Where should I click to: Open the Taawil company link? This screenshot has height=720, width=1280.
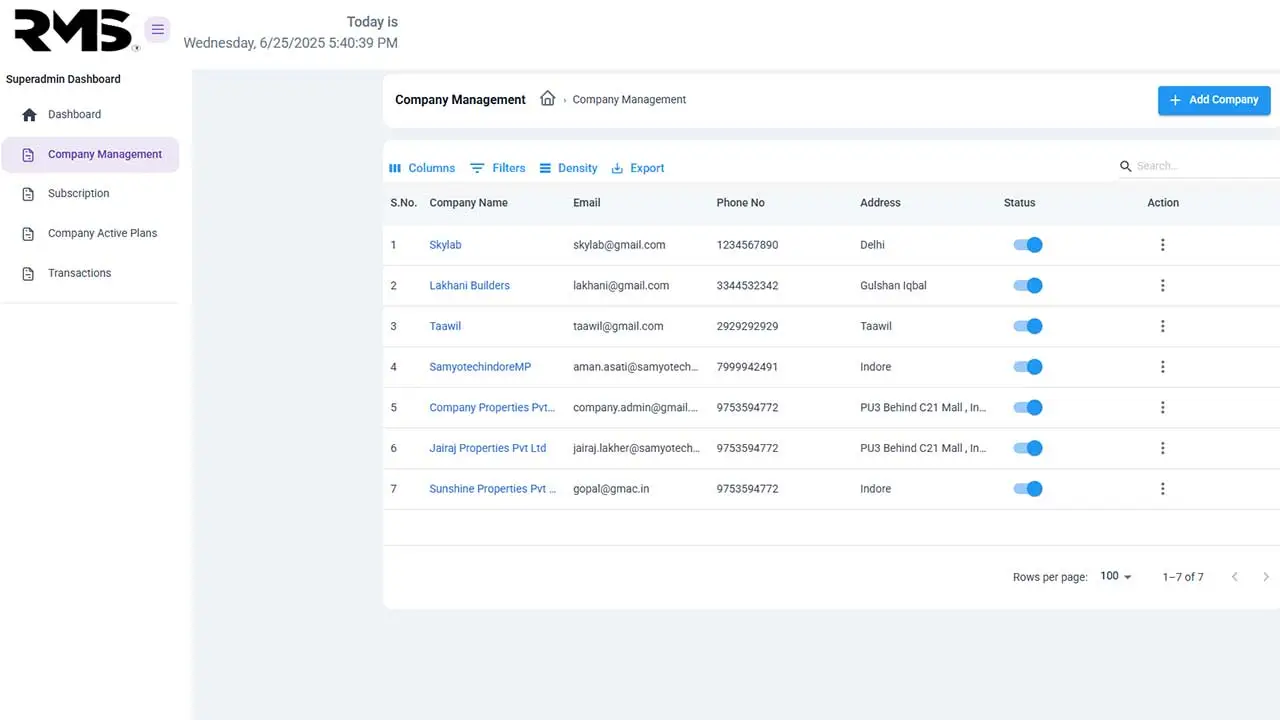(x=445, y=326)
